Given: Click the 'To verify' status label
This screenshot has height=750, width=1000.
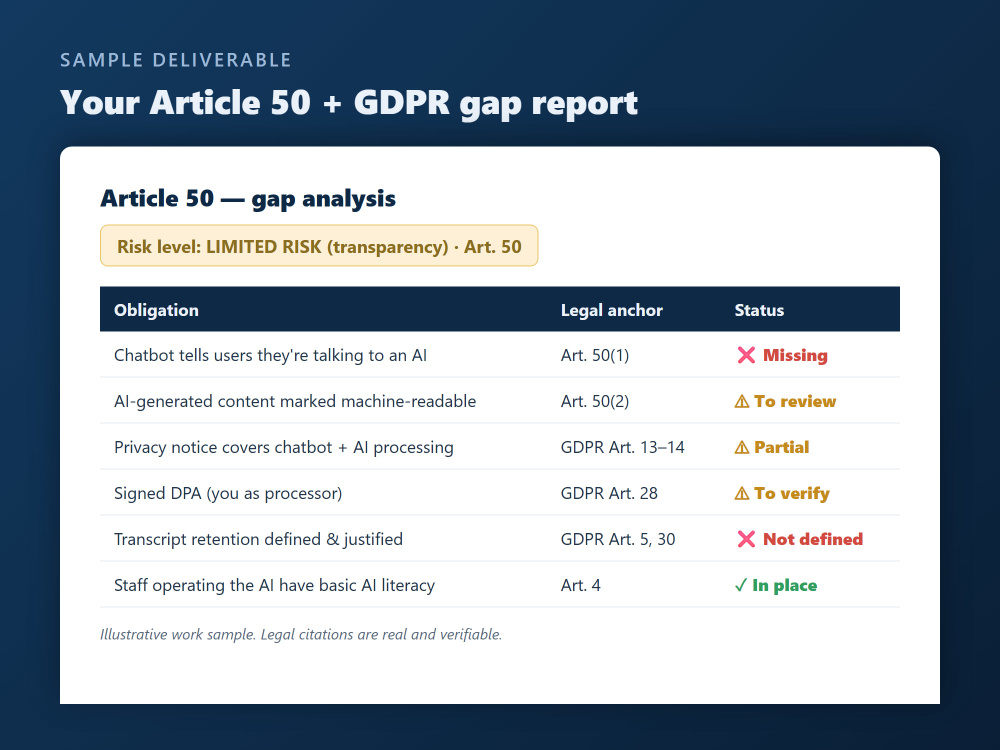Looking at the screenshot, I should pos(791,493).
